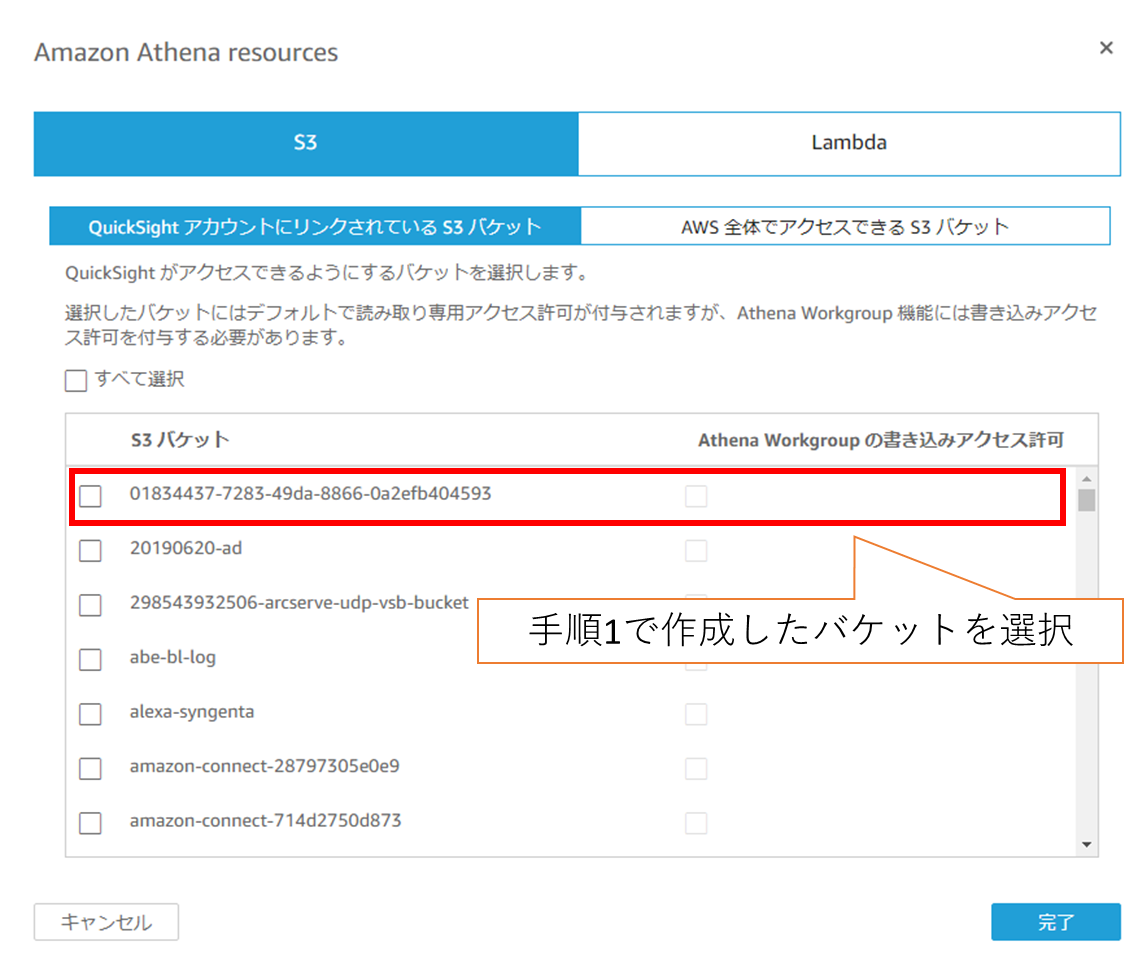Viewport: 1138px width, 955px height.
Task: Check the 20190620-ad bucket checkbox
Action: [x=90, y=550]
